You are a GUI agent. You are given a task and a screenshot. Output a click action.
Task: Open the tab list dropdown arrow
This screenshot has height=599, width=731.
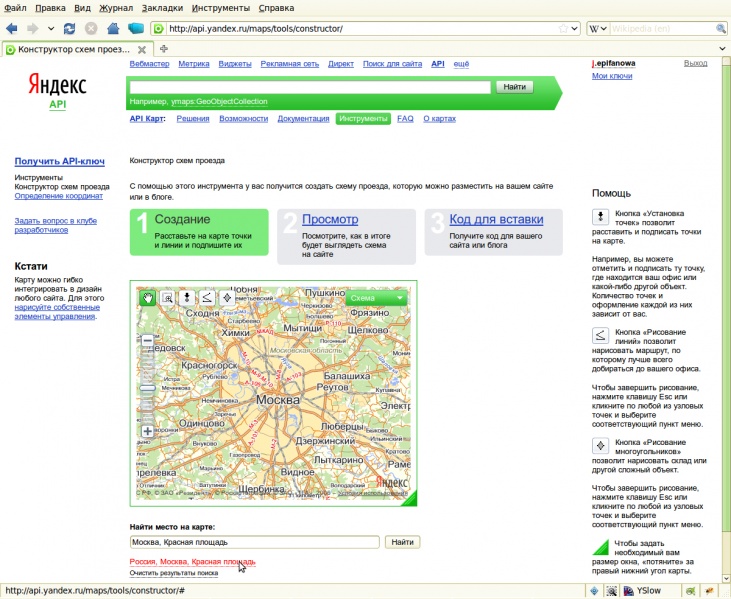tap(722, 49)
